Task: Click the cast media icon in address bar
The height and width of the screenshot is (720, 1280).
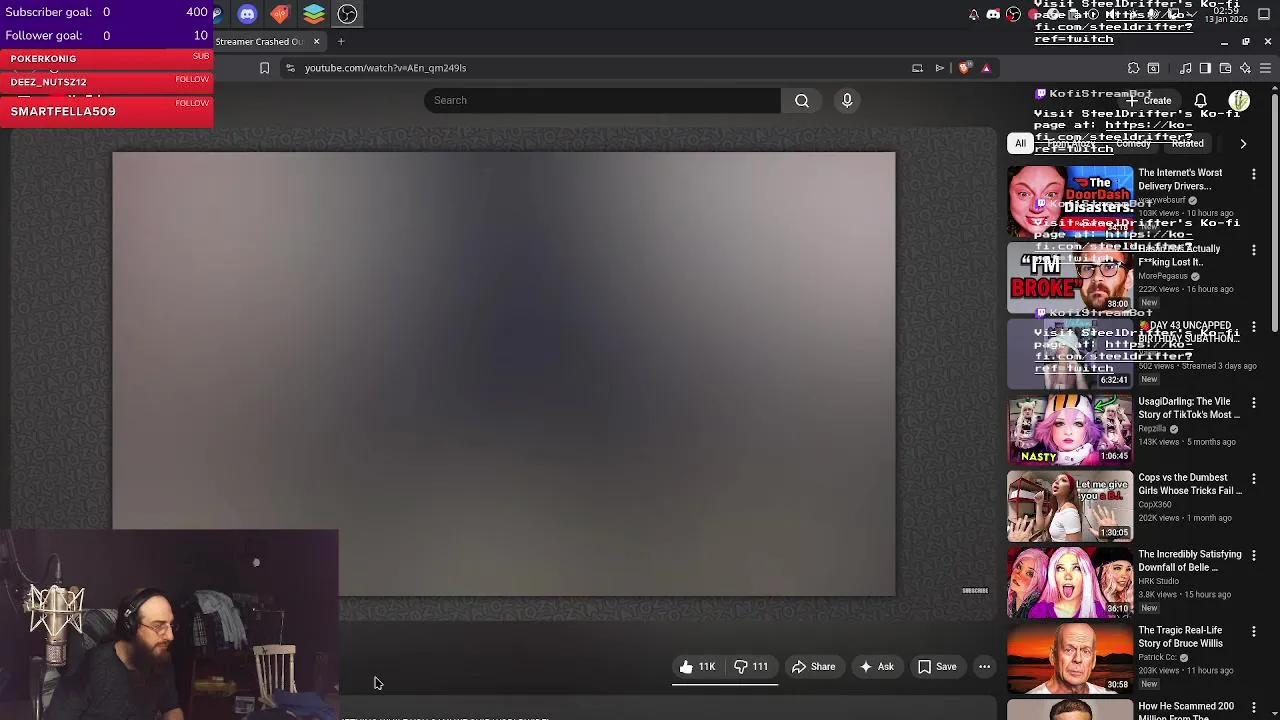Action: point(917,68)
